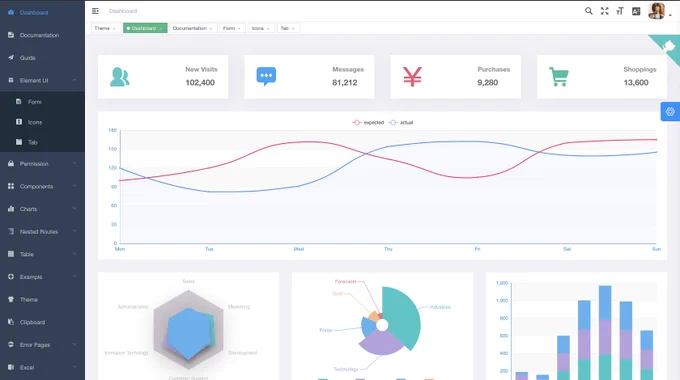Open the GitHub corner ribbon icon
The height and width of the screenshot is (380, 680).
668,46
